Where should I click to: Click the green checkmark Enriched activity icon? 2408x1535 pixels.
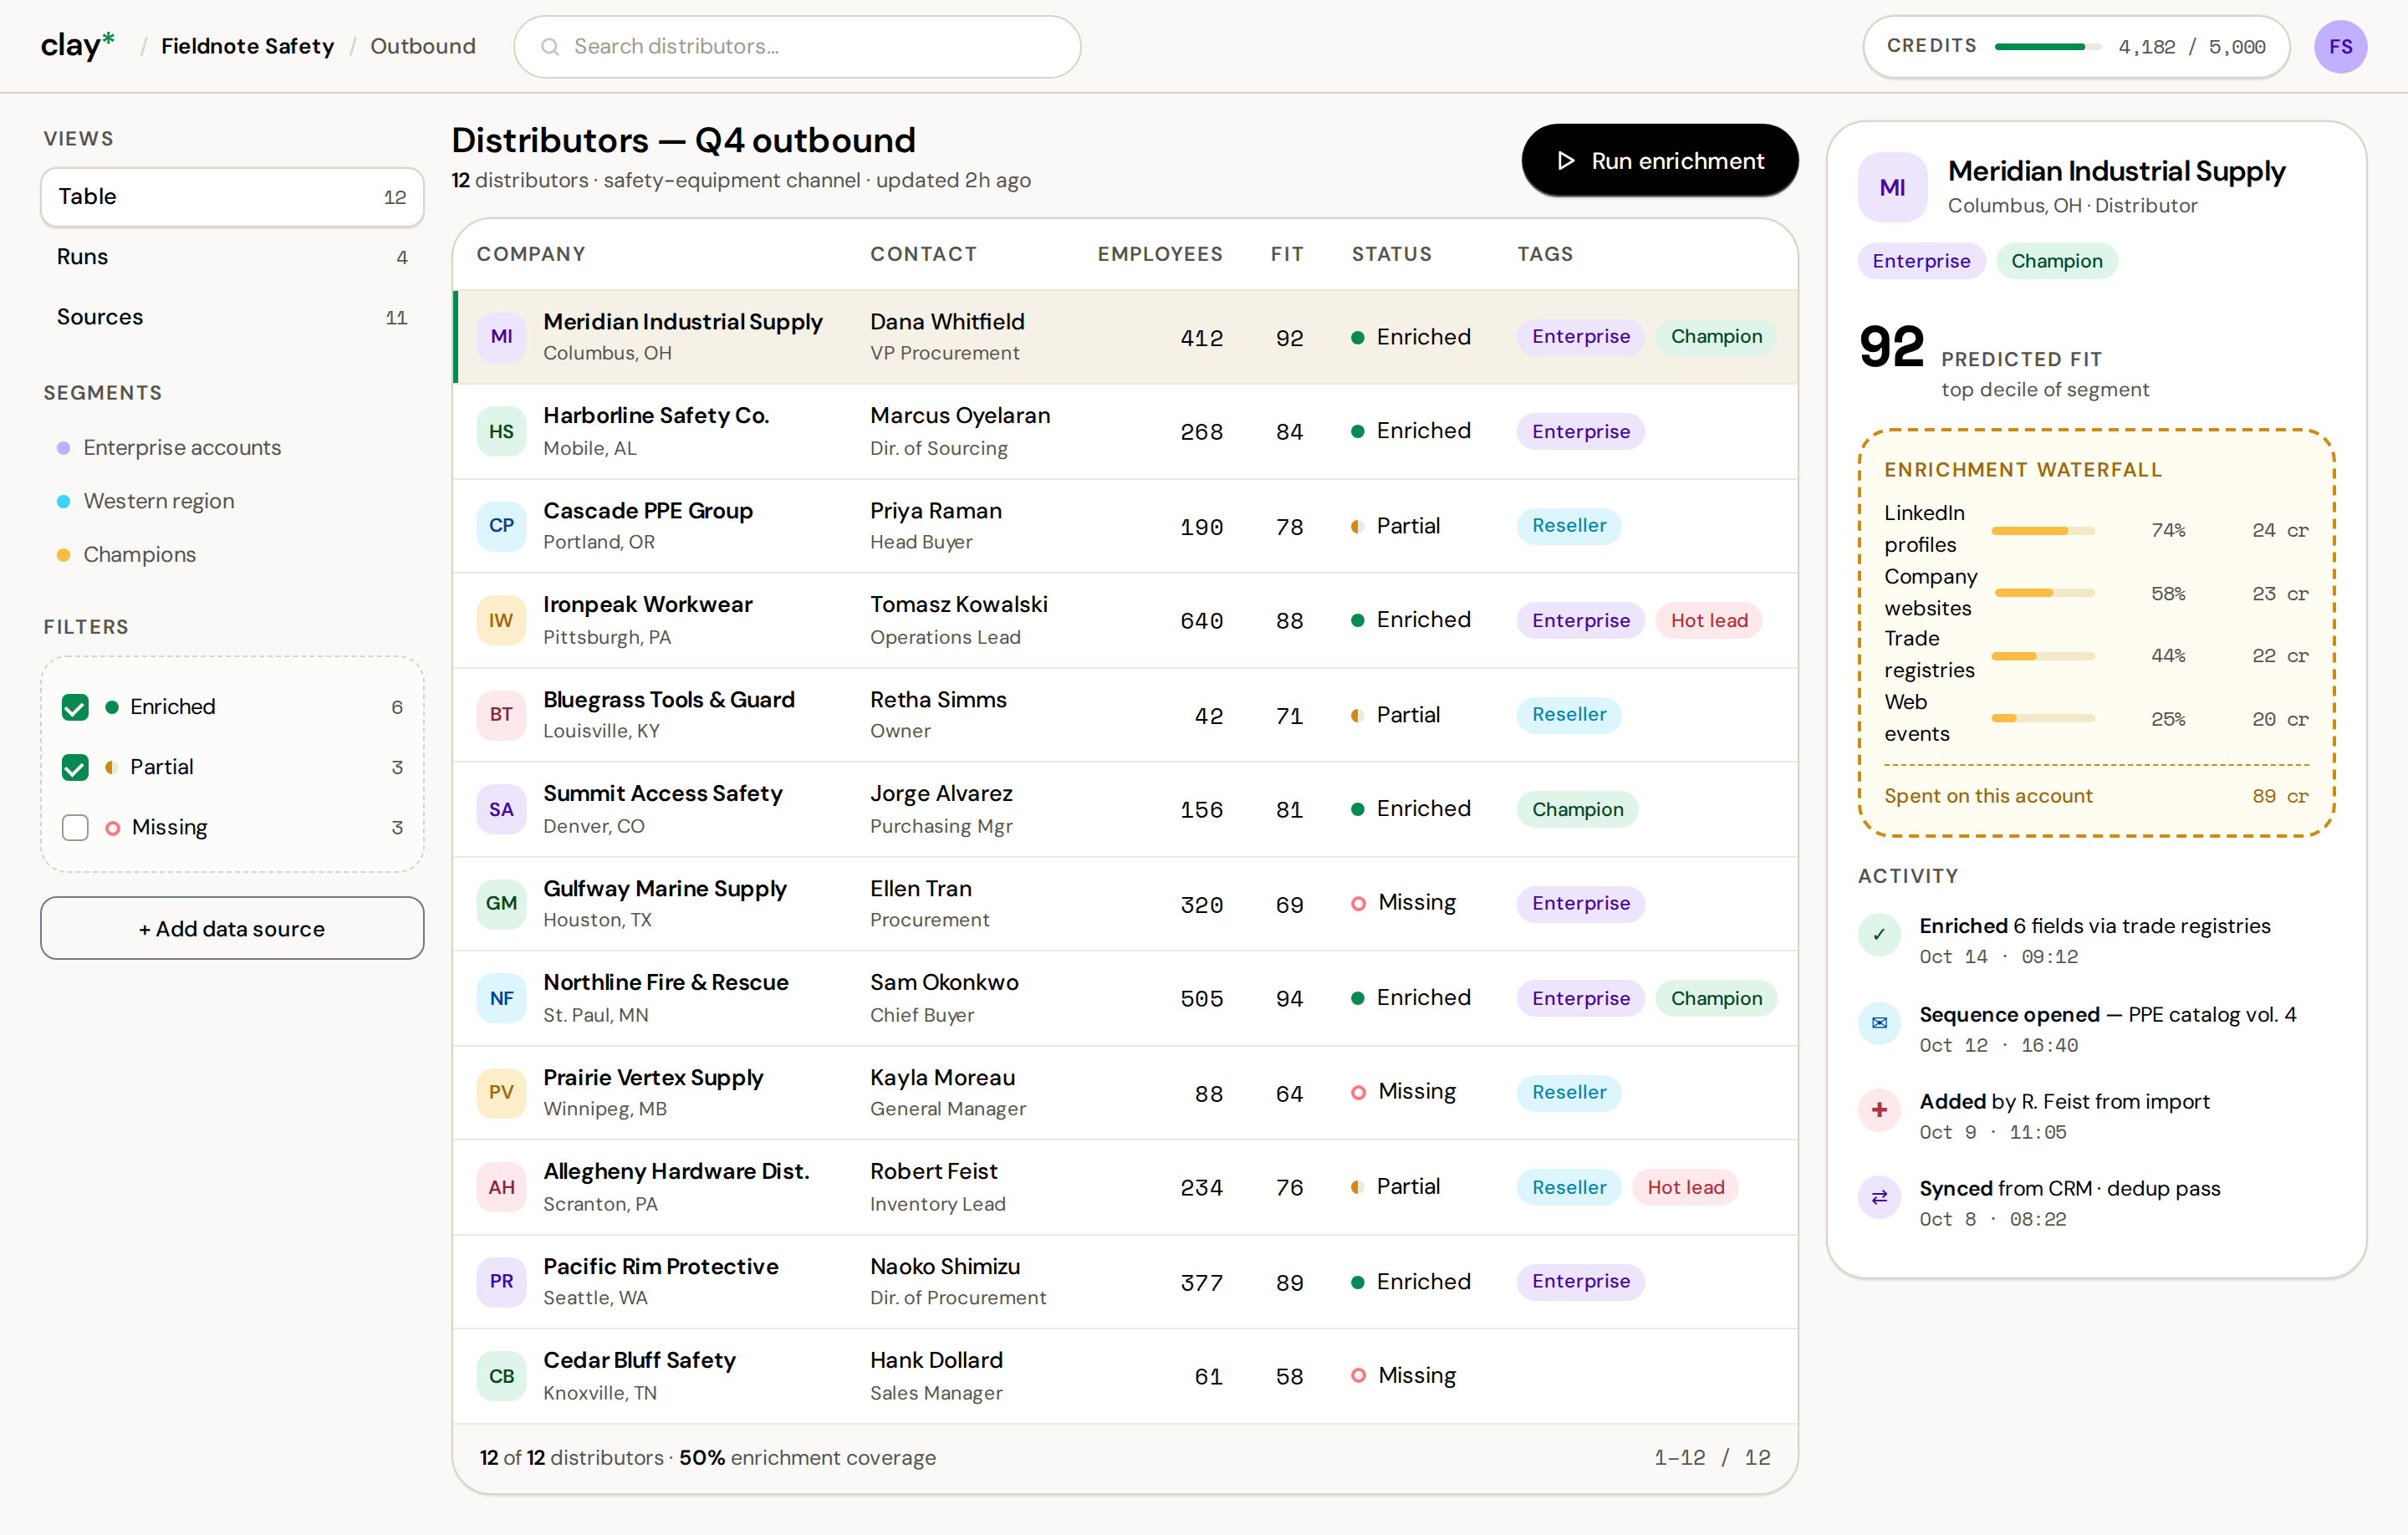click(1879, 935)
